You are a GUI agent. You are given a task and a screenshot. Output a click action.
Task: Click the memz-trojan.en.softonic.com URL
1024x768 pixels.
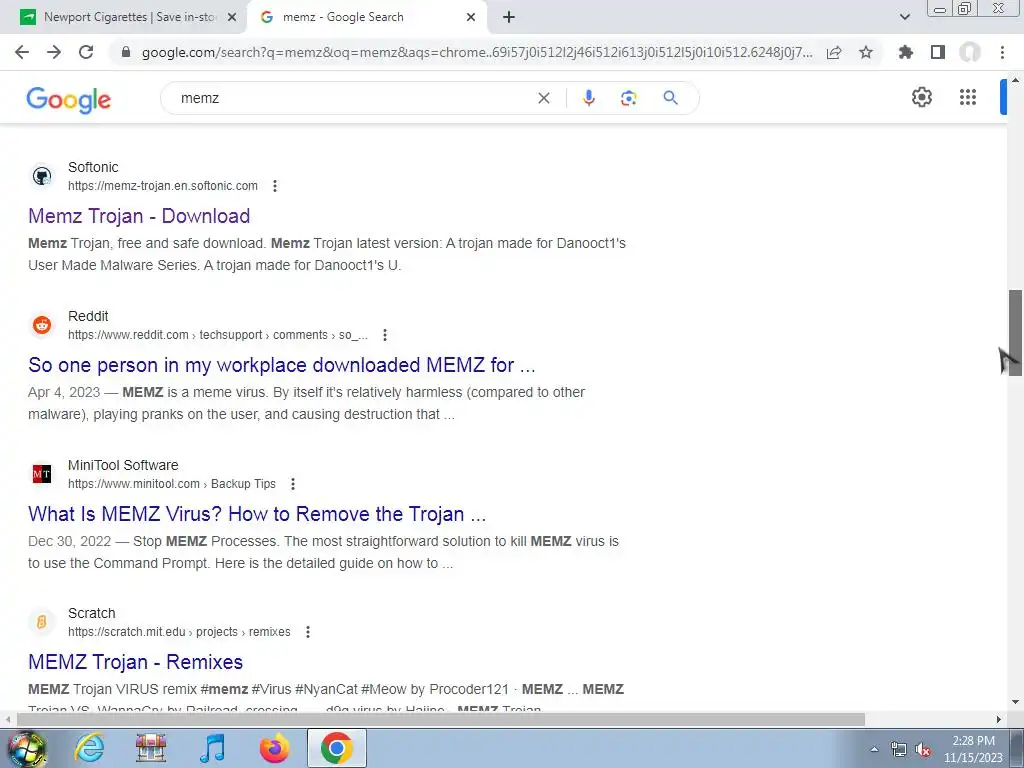[x=163, y=186]
